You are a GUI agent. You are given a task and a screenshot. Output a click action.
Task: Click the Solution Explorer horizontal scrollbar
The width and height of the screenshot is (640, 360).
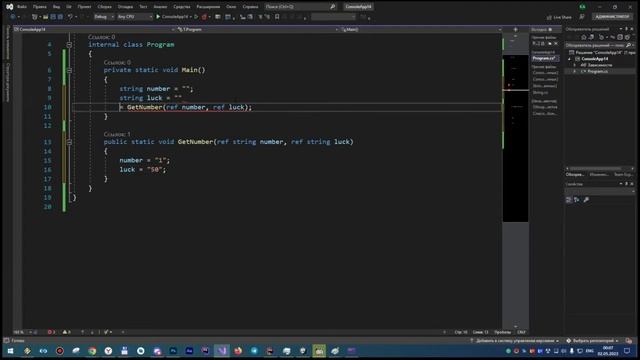(599, 169)
